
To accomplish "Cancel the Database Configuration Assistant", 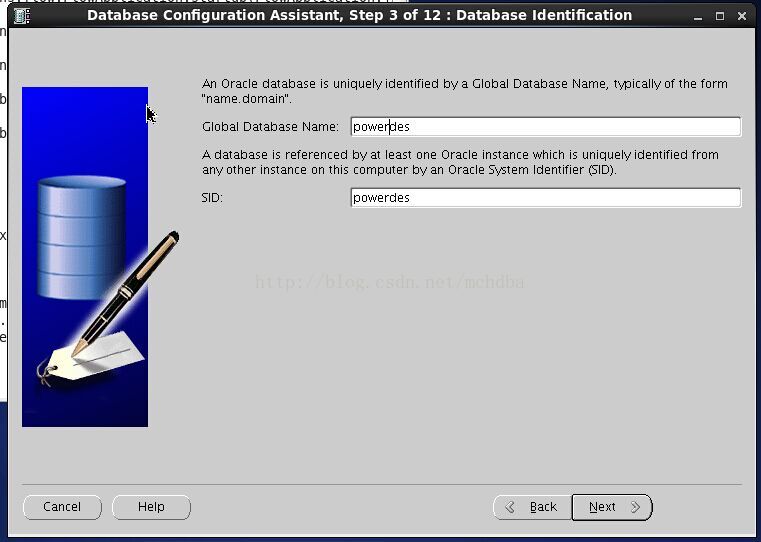I will pyautogui.click(x=62, y=507).
